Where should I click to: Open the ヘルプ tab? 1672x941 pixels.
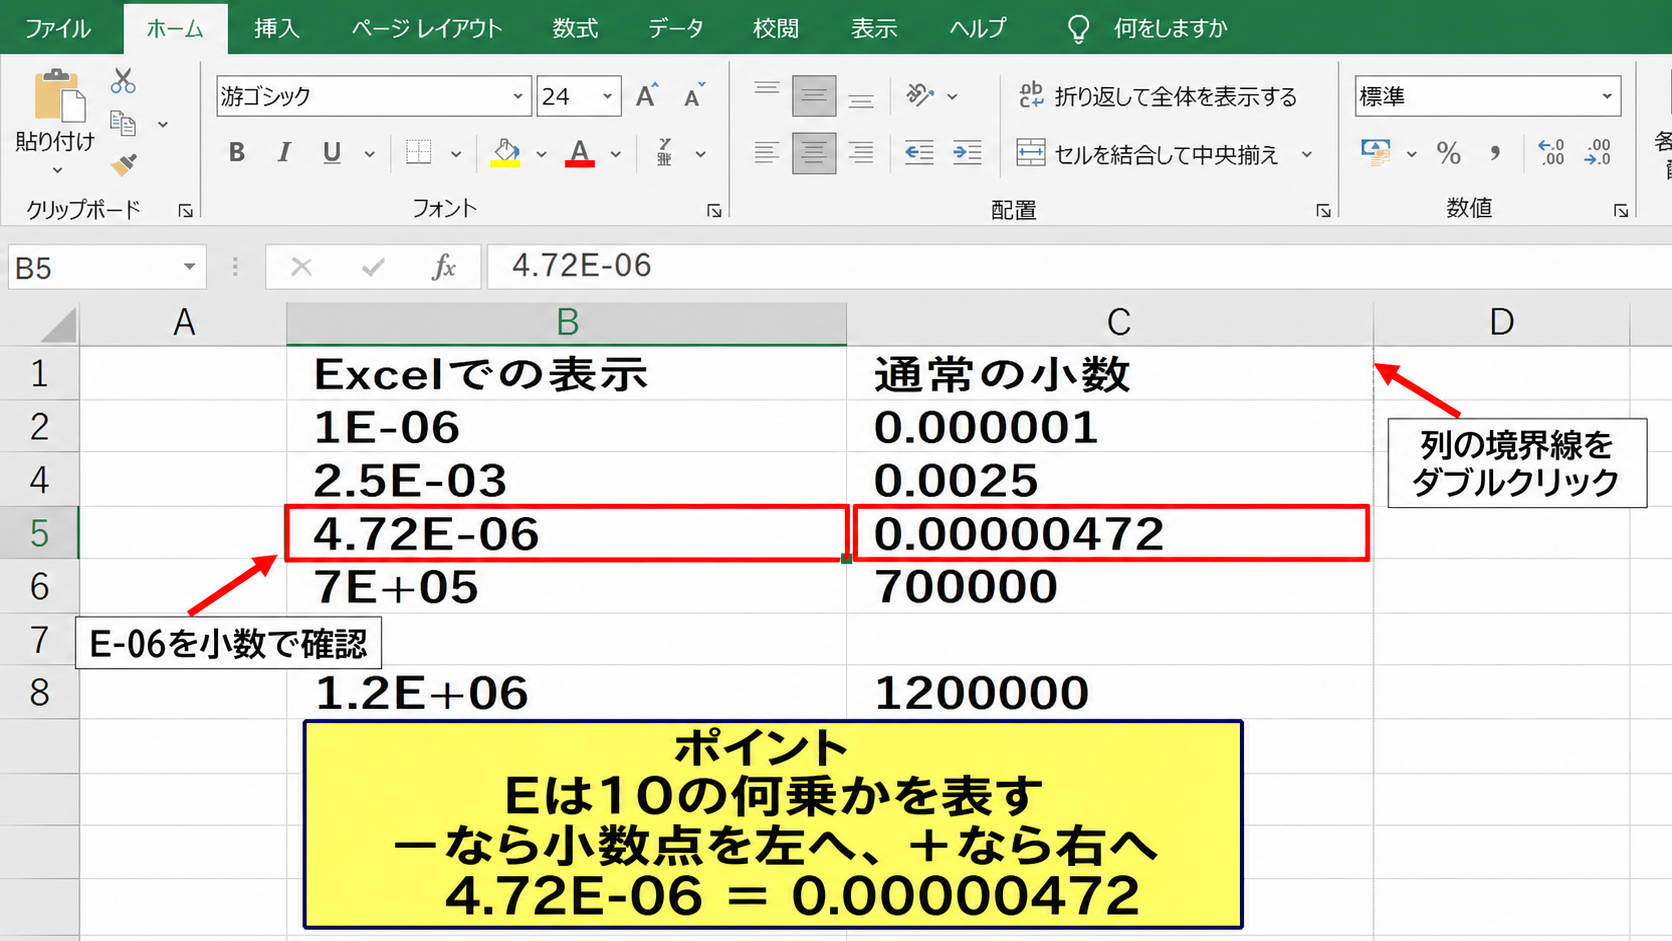[x=978, y=28]
